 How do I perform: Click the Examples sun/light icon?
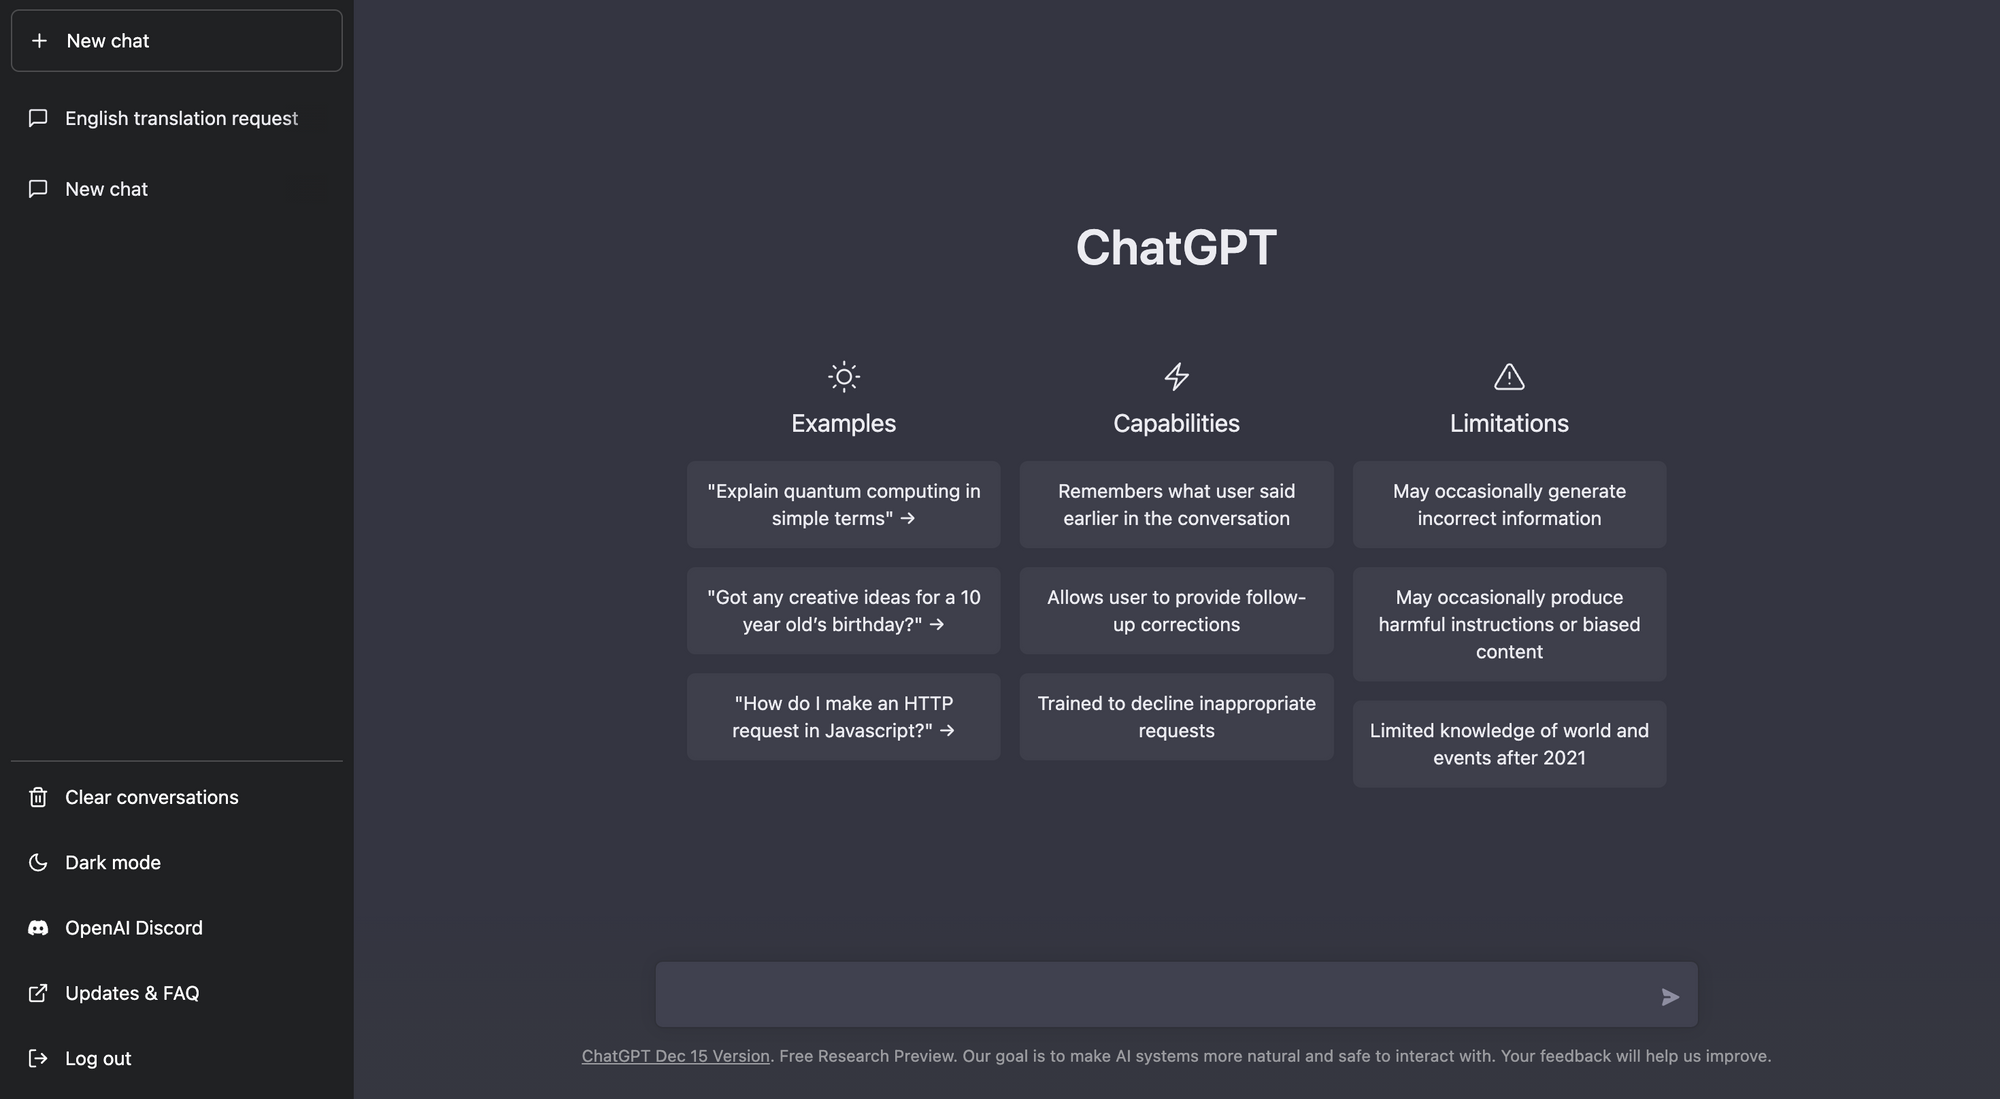[x=843, y=376]
